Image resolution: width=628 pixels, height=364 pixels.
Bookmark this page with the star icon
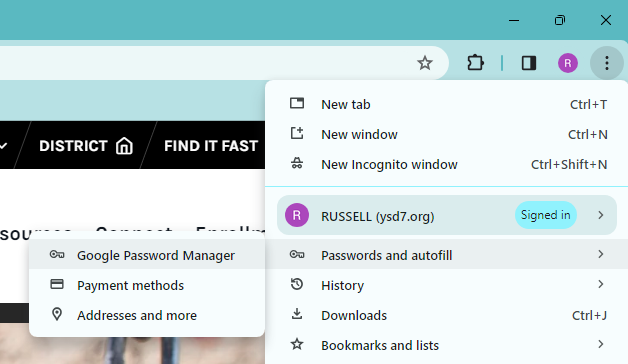[425, 63]
